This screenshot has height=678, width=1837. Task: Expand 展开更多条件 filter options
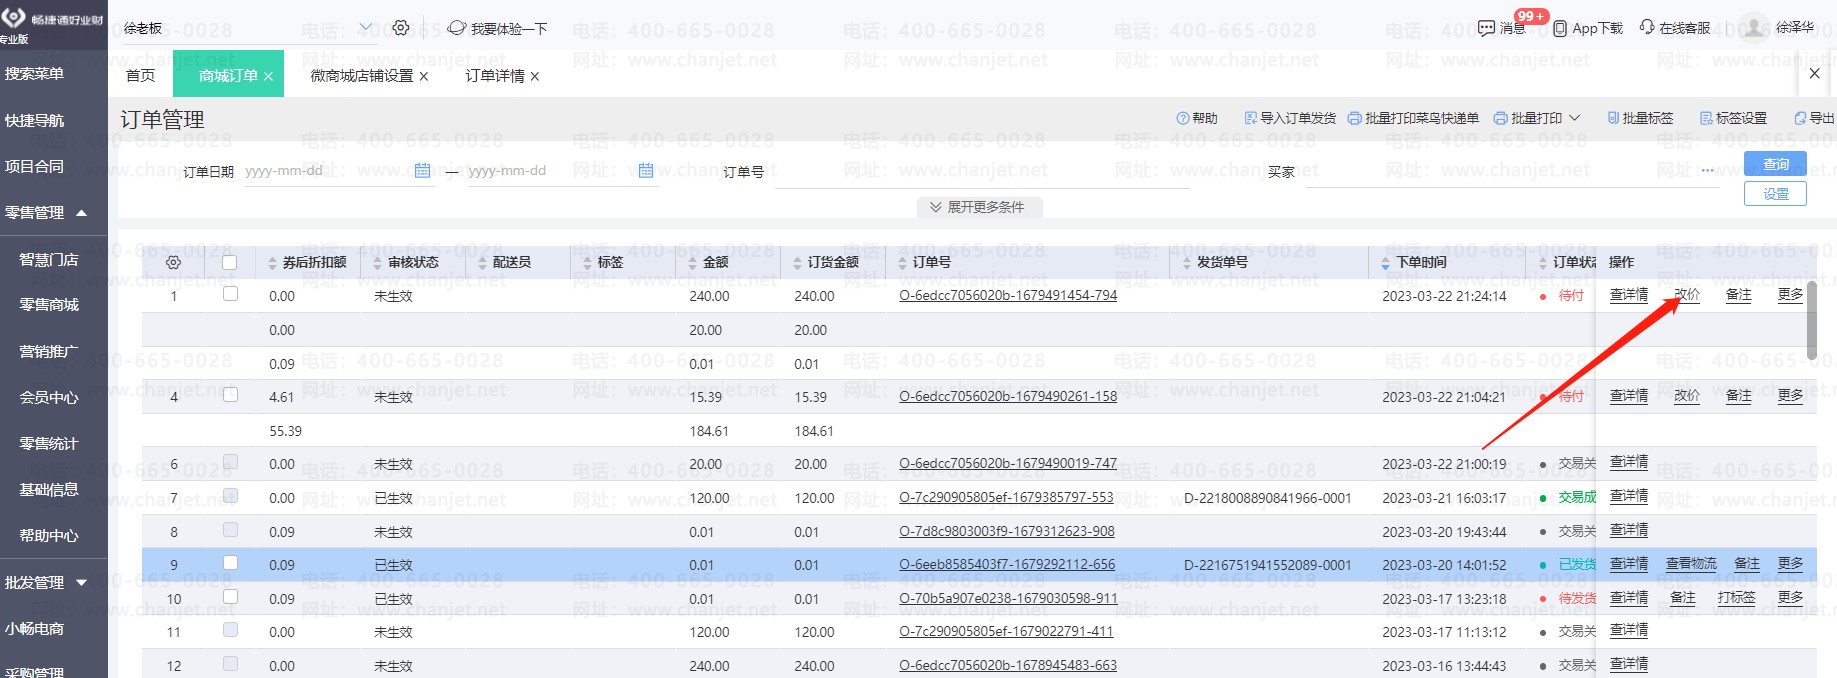pyautogui.click(x=978, y=207)
